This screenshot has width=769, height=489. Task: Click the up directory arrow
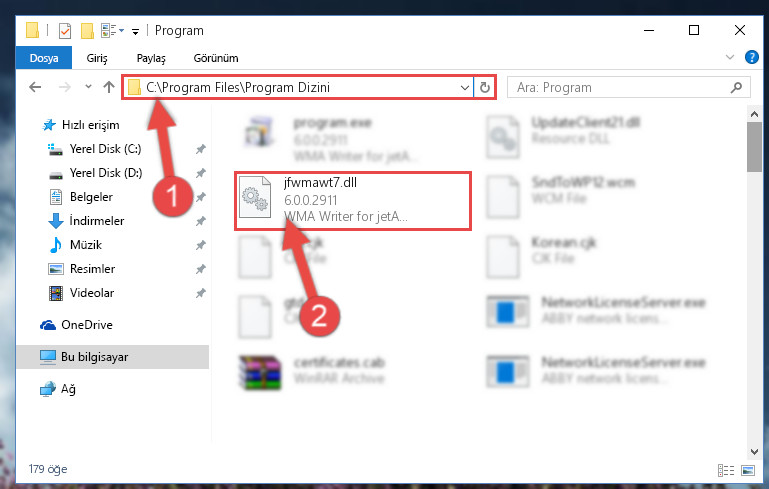pos(109,87)
